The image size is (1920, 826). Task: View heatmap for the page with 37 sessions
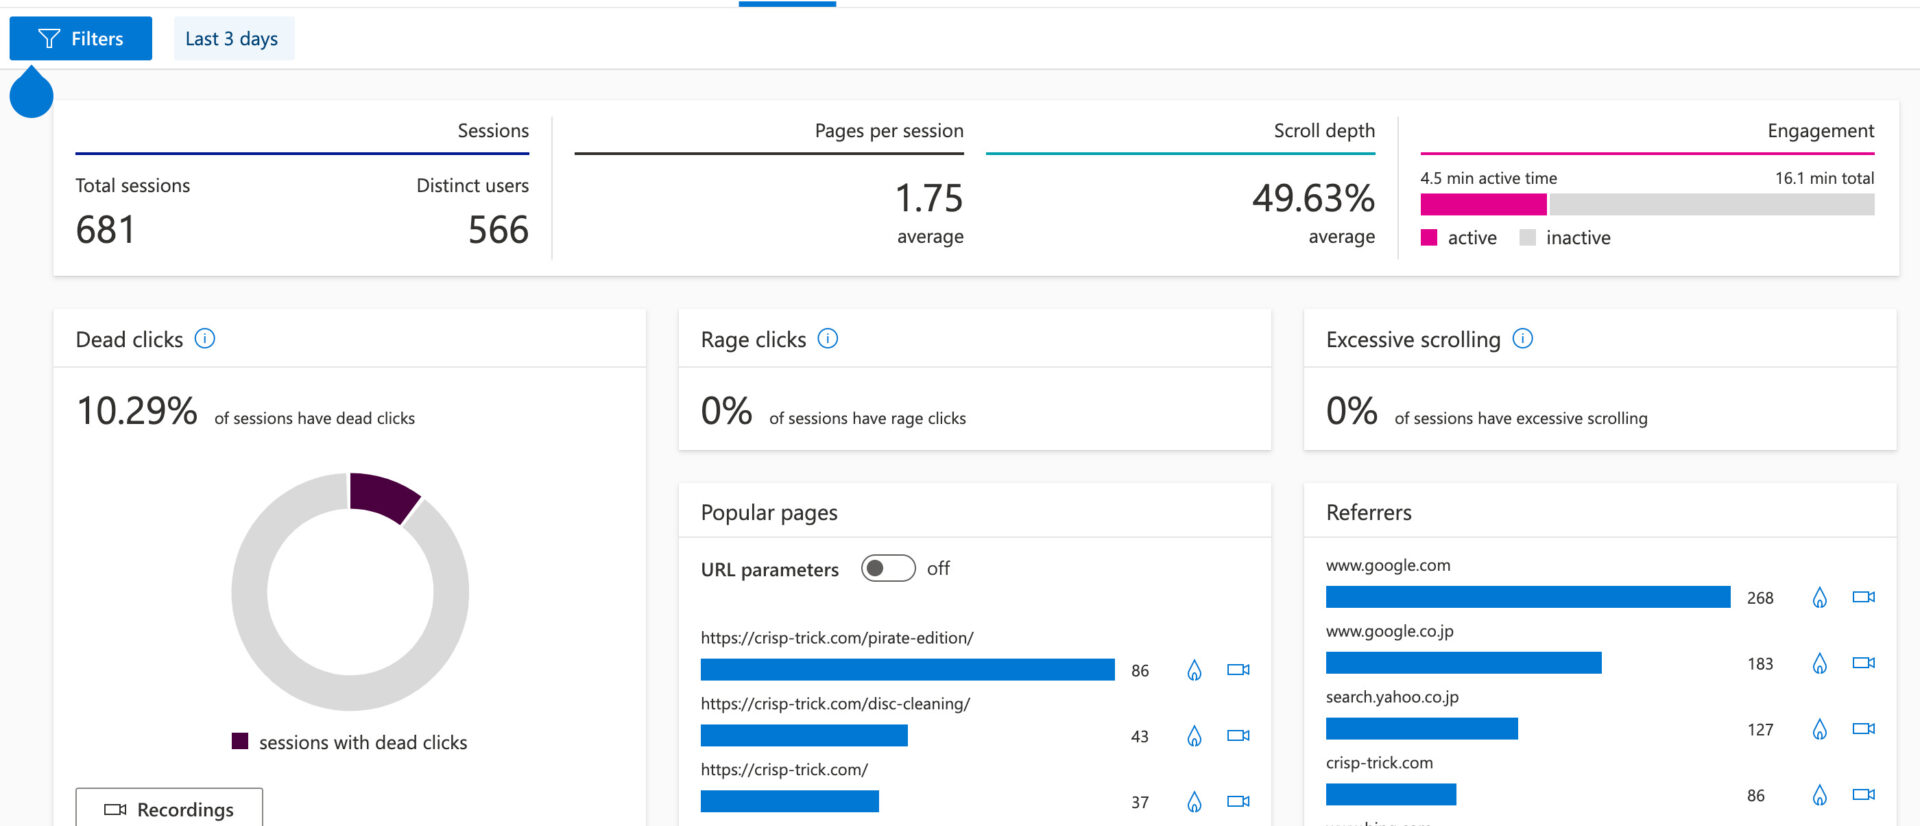(x=1194, y=802)
